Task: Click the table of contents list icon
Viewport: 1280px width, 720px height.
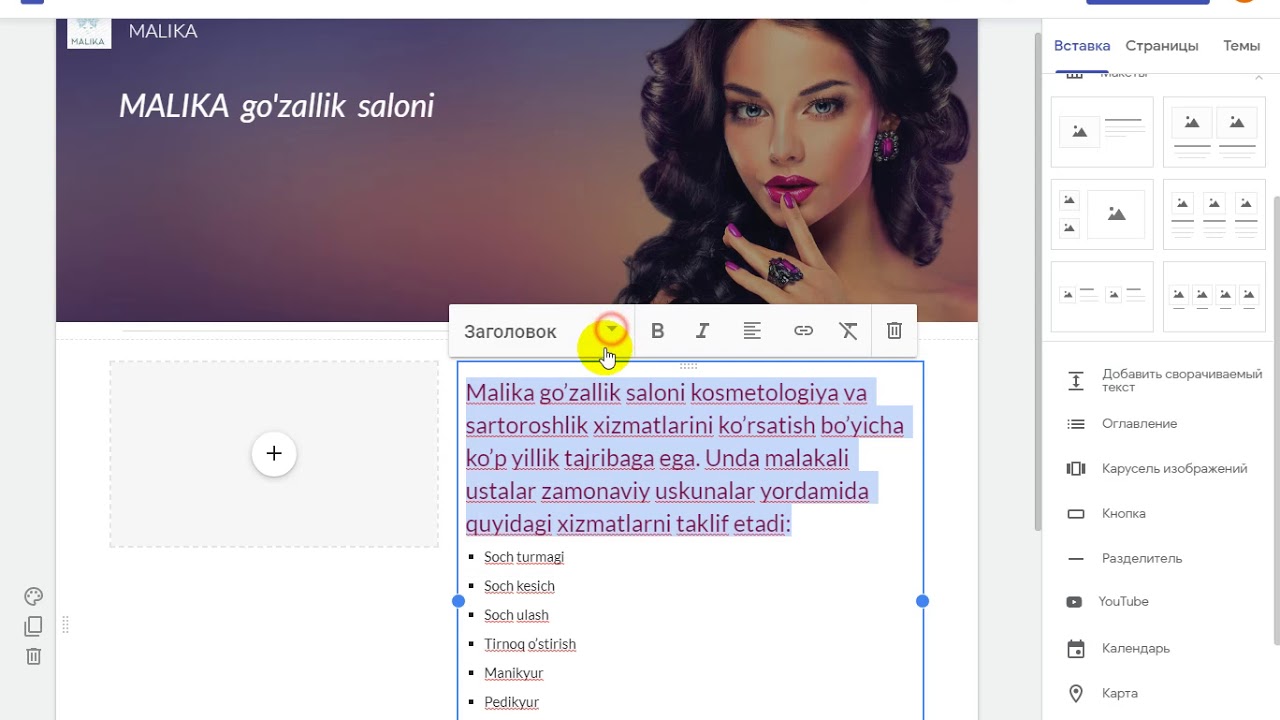Action: coord(1076,424)
